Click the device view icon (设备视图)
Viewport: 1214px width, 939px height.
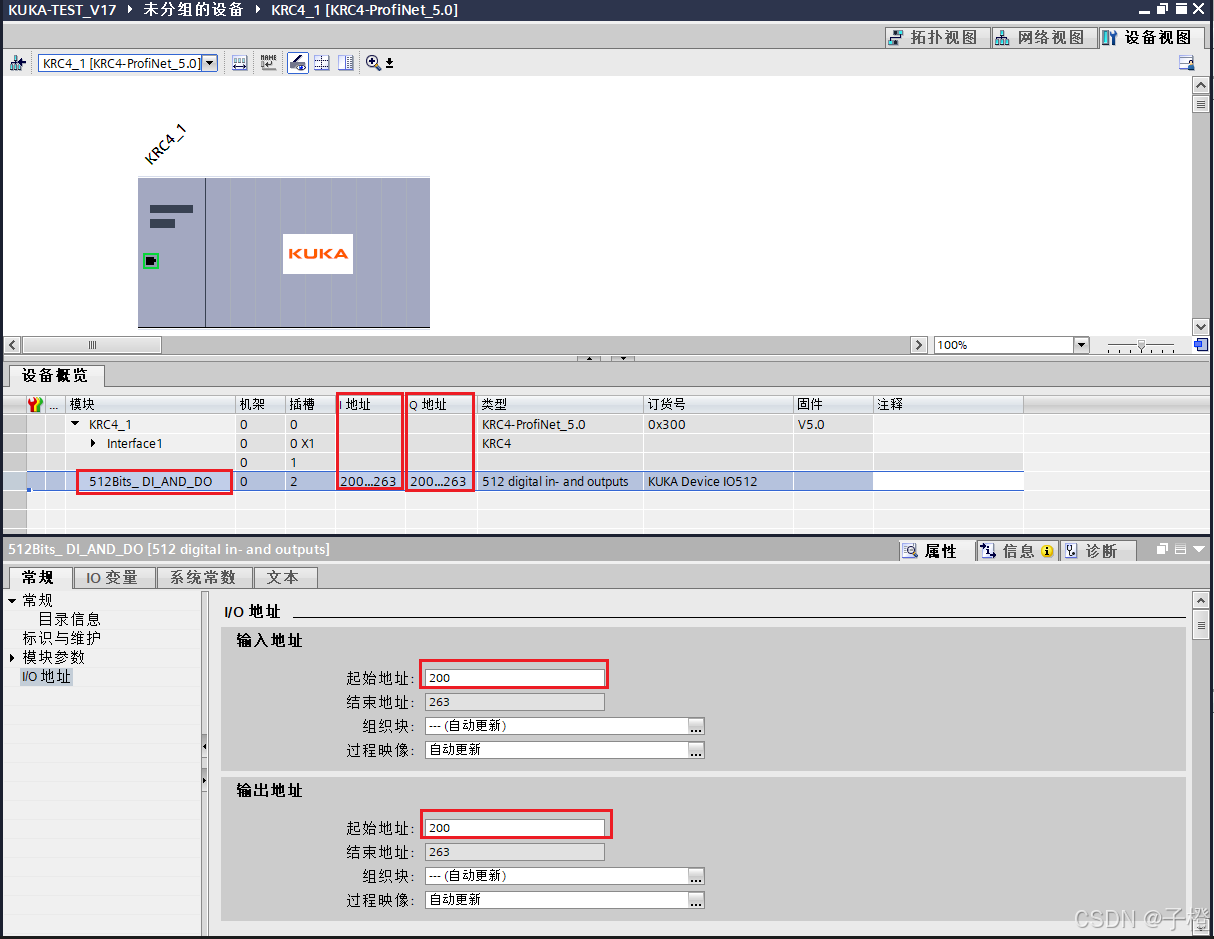pyautogui.click(x=1148, y=37)
